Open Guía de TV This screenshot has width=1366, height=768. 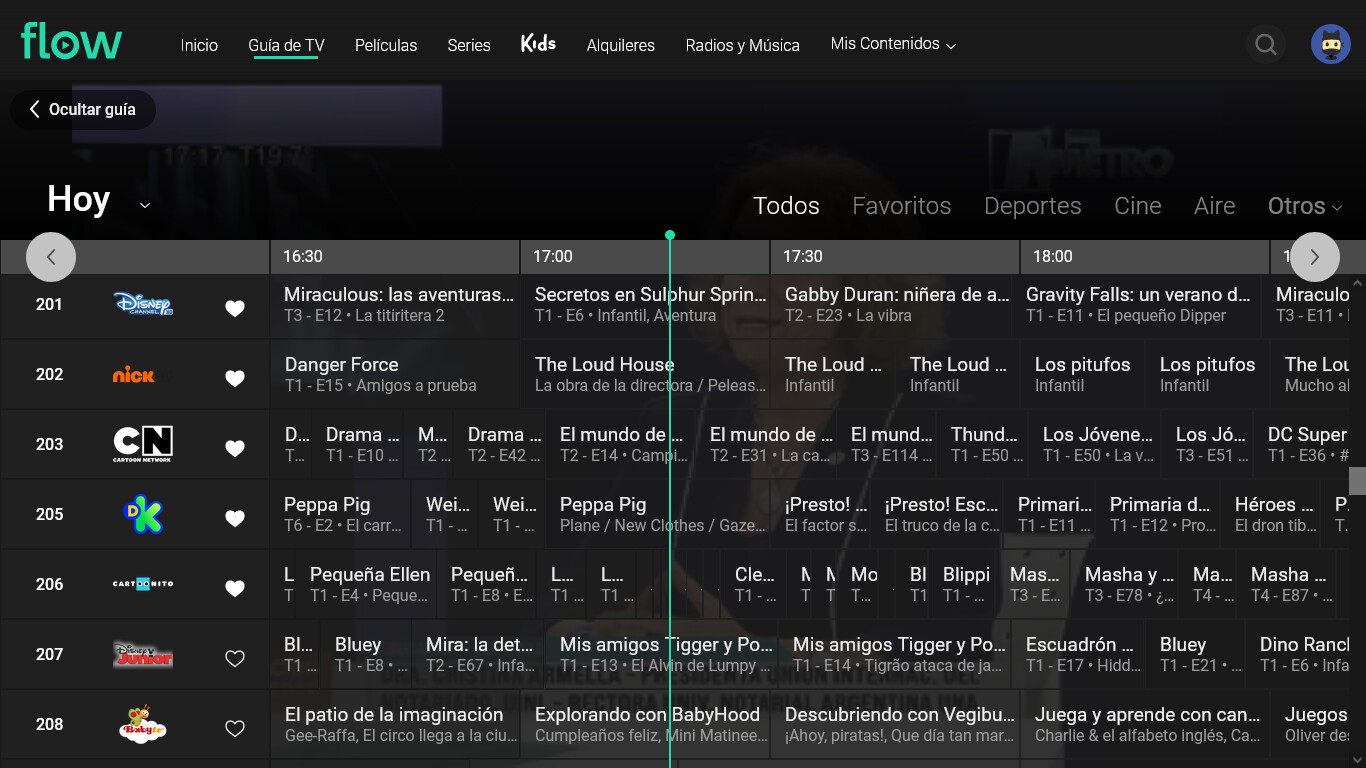pos(286,45)
